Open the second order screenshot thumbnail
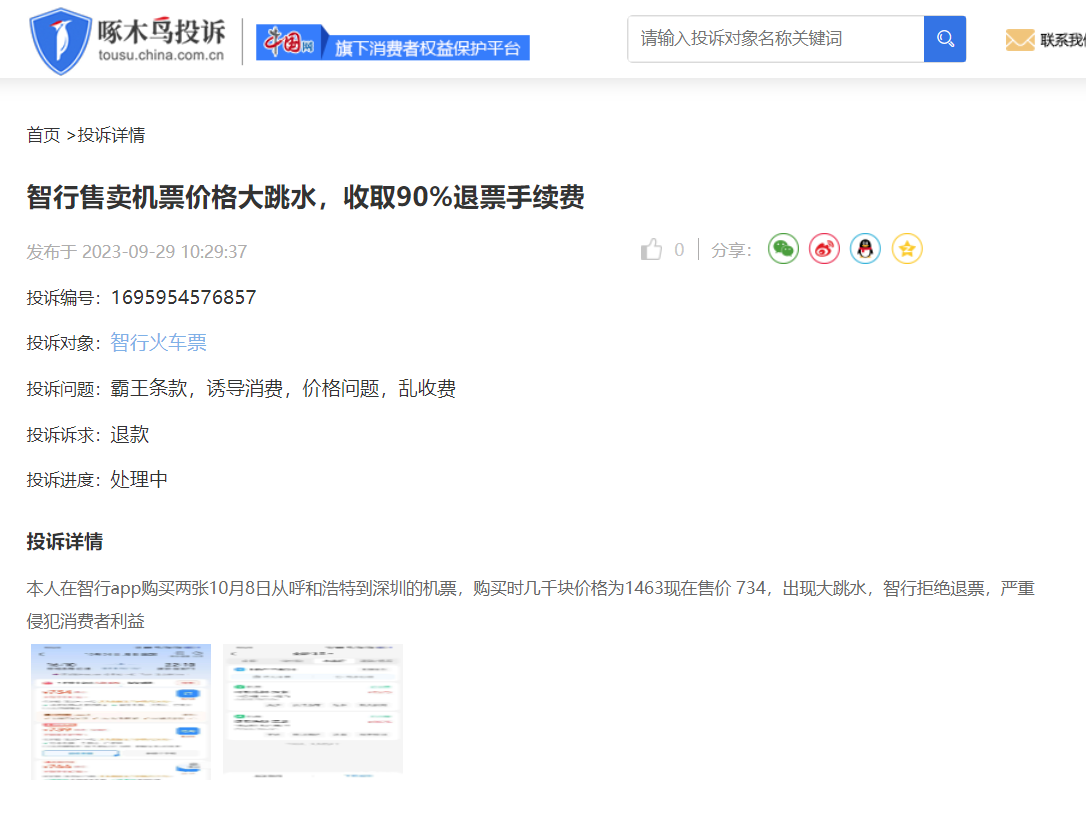 pyautogui.click(x=312, y=709)
